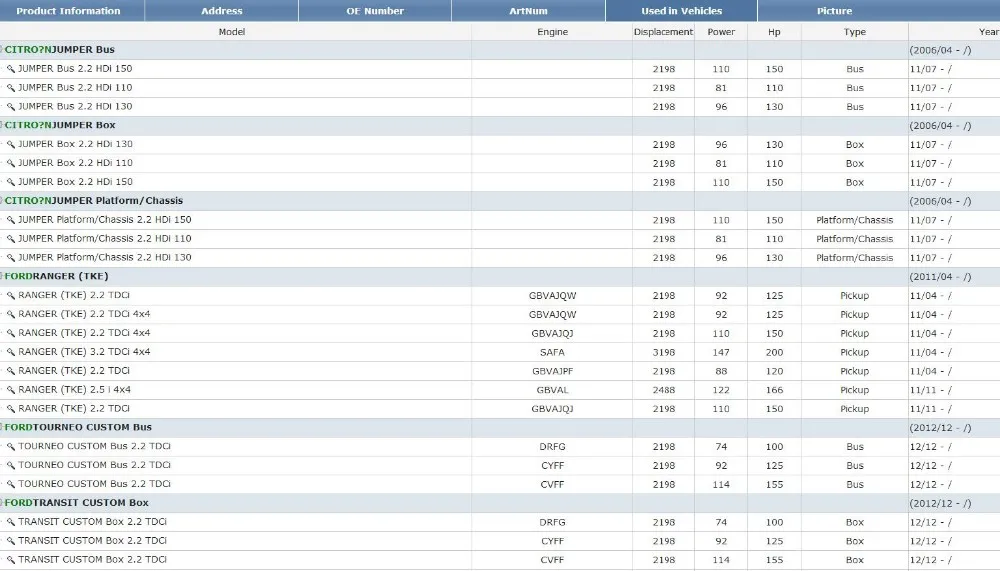Image resolution: width=1000 pixels, height=571 pixels.
Task: Collapse the FORDTOURNEO CUSTOM Bus group
Action: (2, 427)
